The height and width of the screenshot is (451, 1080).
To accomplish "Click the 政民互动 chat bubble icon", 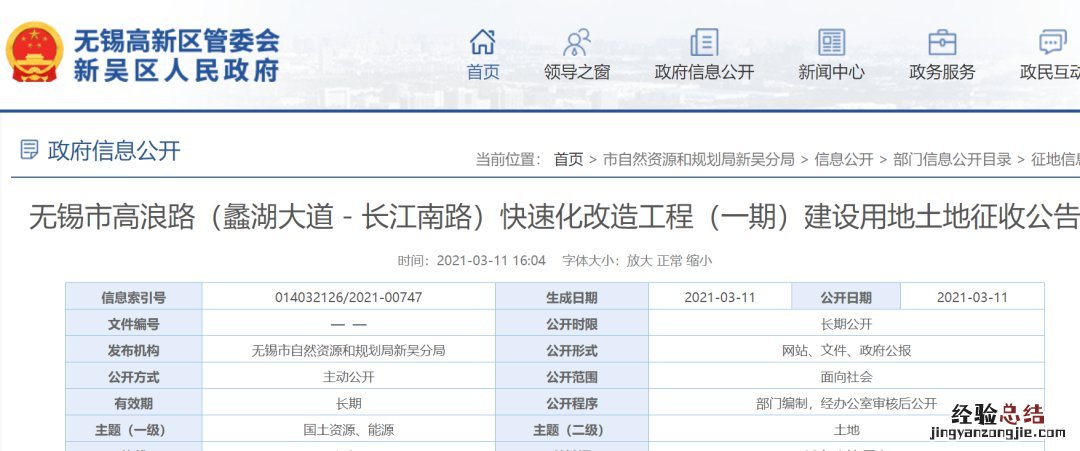I will coord(1052,42).
